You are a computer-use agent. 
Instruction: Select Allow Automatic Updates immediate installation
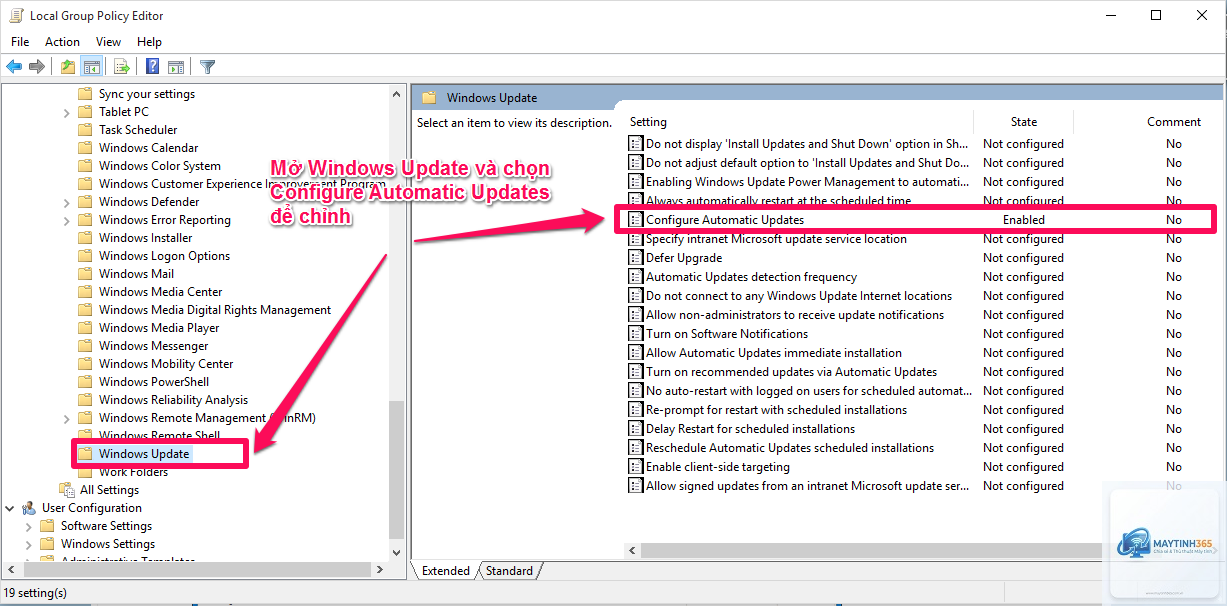click(x=773, y=353)
